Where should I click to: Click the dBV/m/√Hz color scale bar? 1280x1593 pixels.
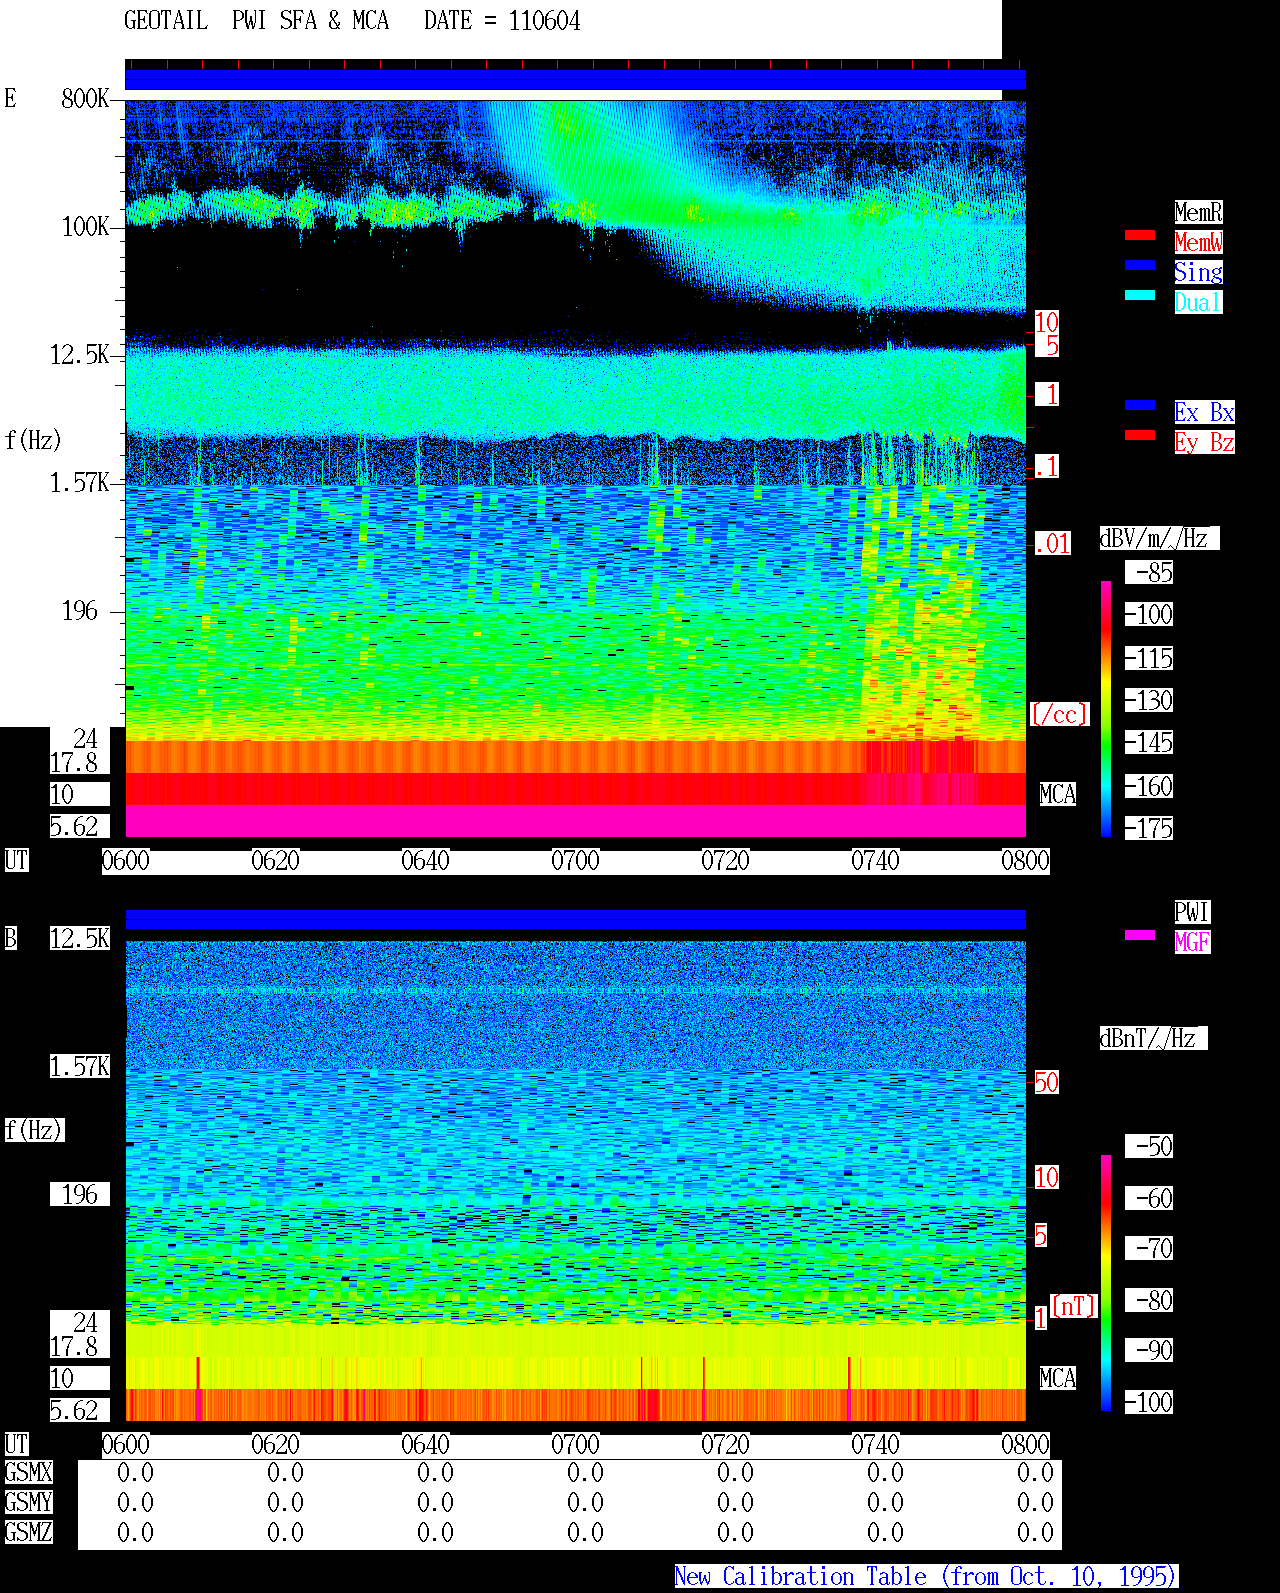(1106, 709)
